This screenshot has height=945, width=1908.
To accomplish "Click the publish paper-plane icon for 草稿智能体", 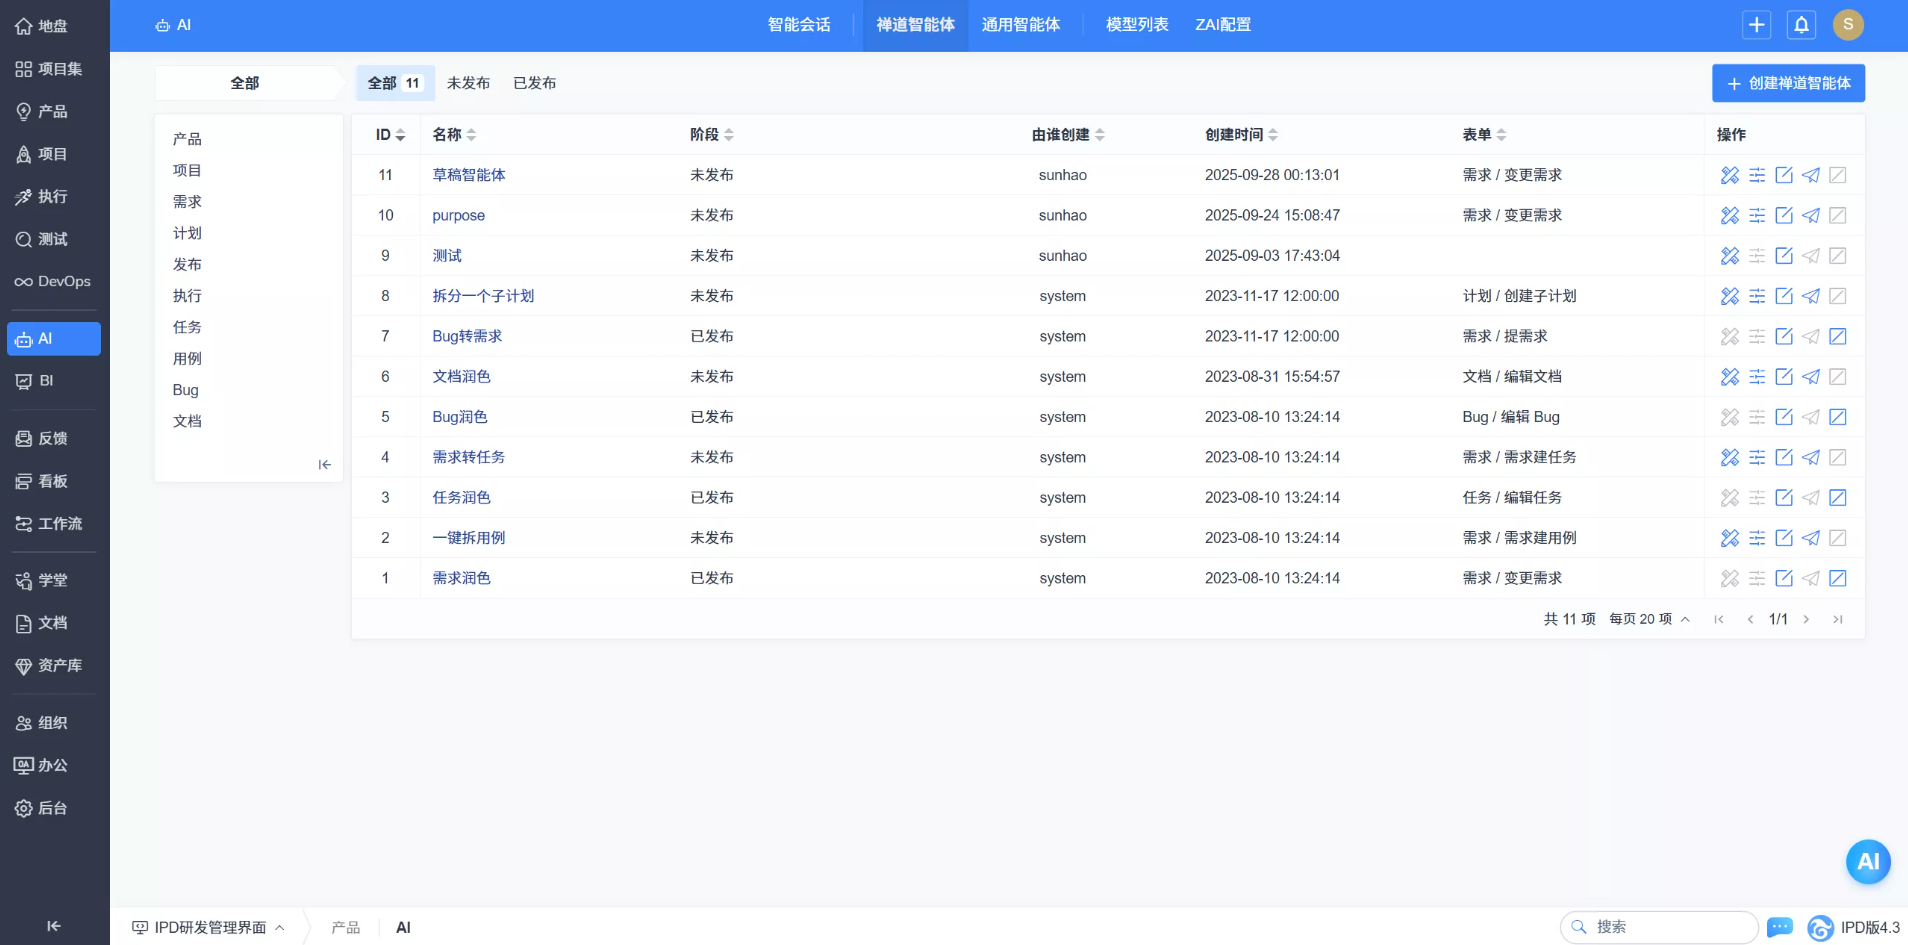I will tap(1810, 175).
